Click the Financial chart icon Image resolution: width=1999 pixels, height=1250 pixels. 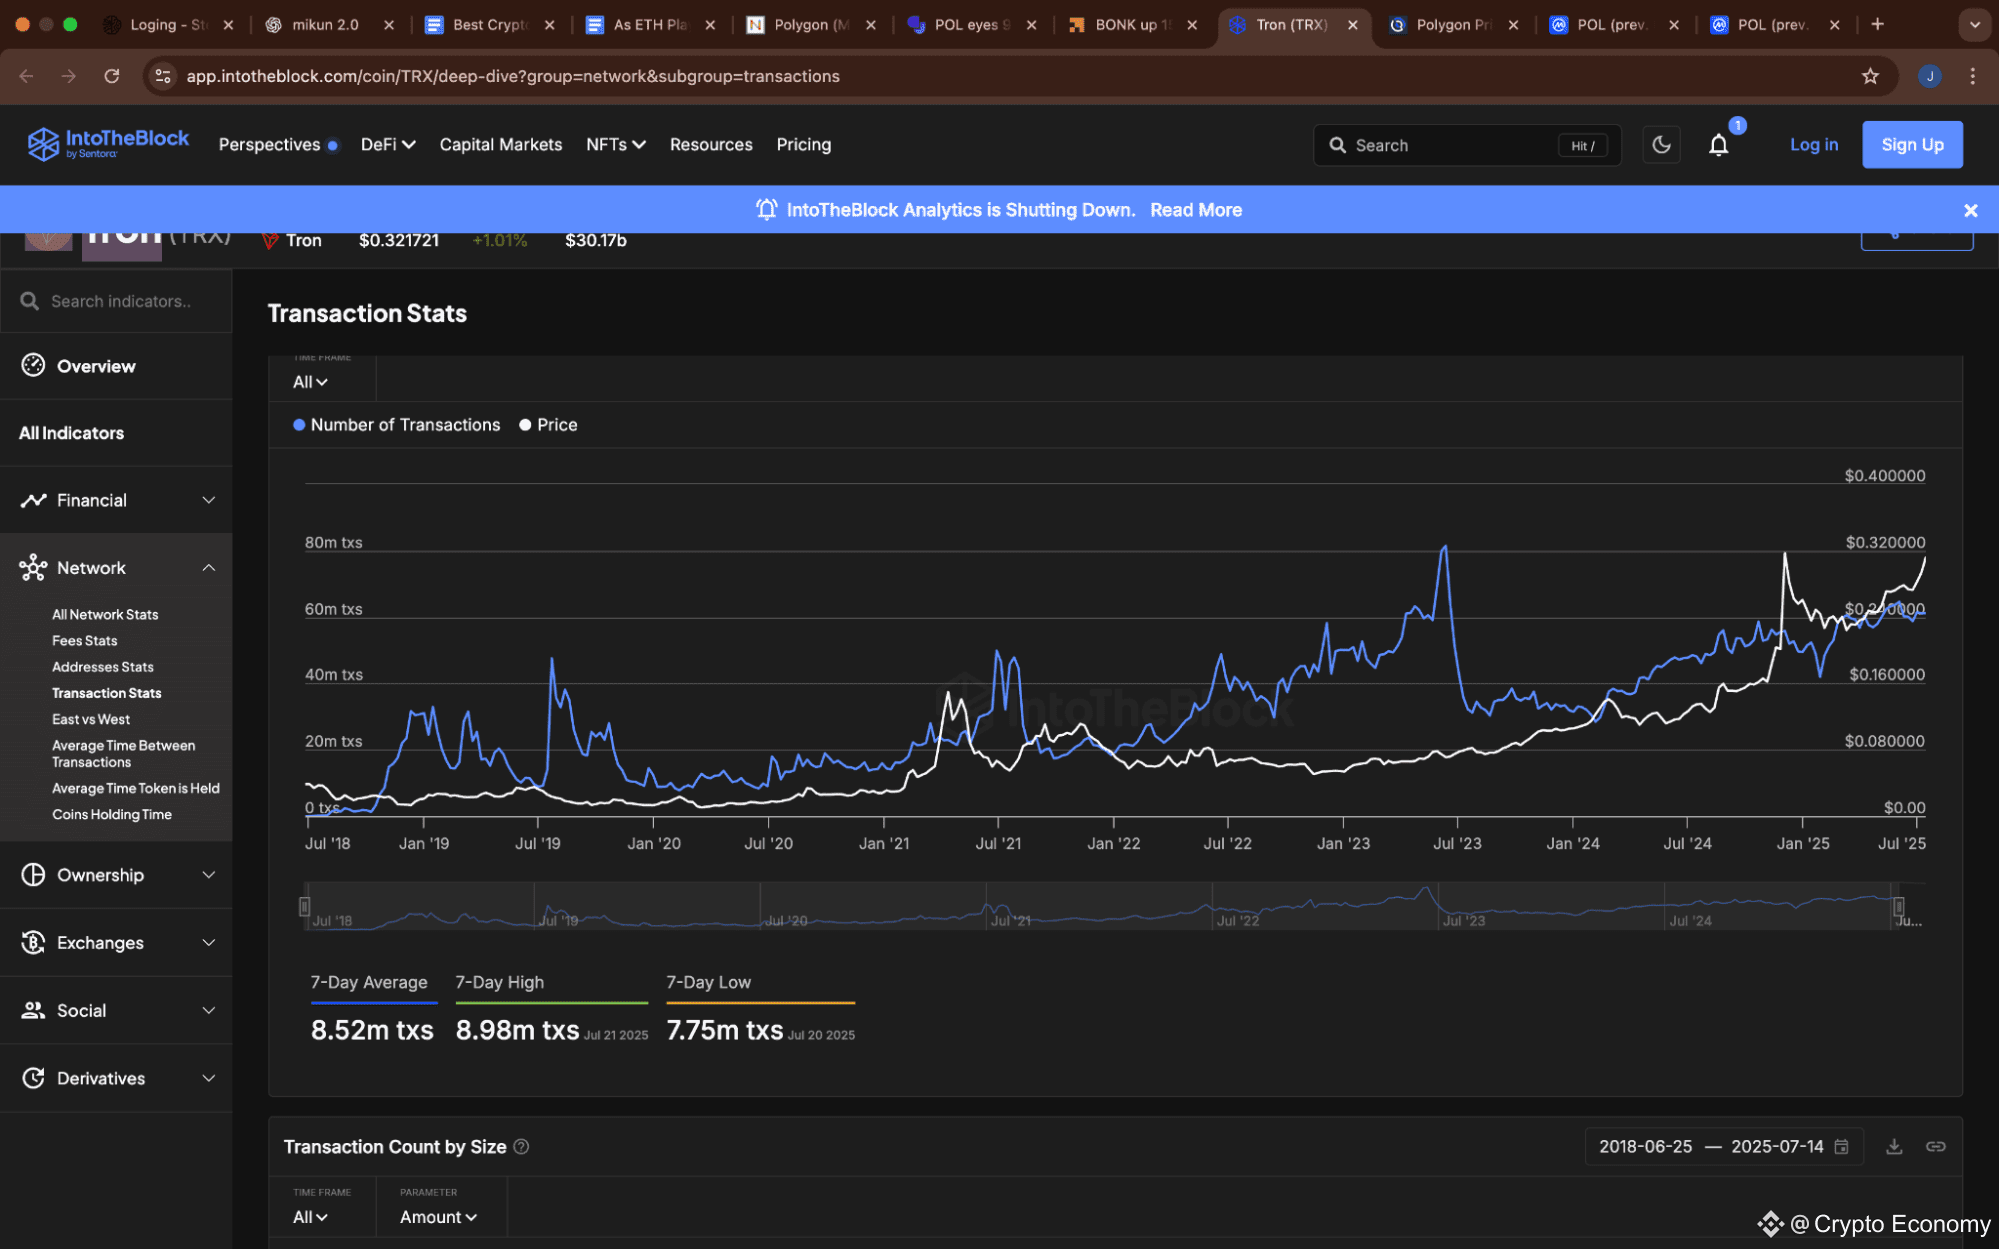point(33,500)
